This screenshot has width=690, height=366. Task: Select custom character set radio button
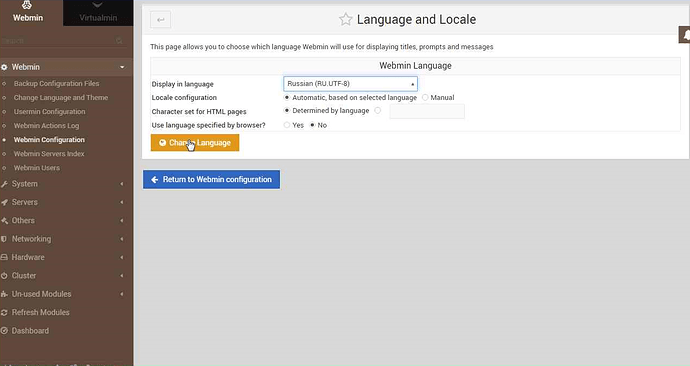[x=378, y=110]
